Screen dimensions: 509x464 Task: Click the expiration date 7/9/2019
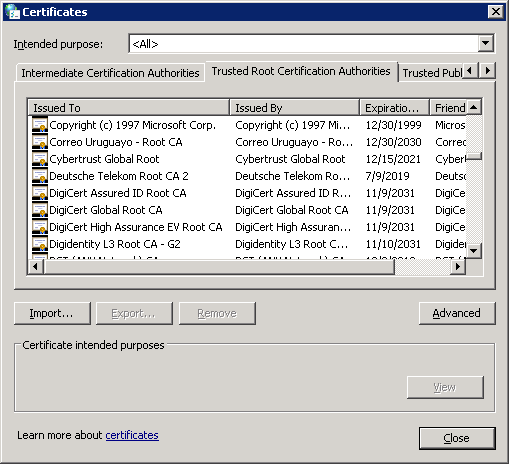[x=387, y=176]
